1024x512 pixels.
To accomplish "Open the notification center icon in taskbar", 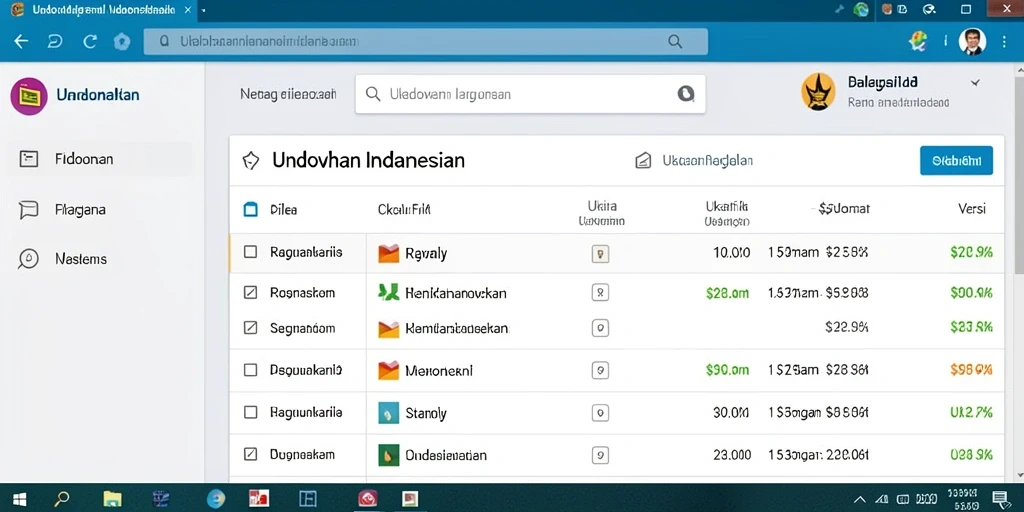I will 999,500.
